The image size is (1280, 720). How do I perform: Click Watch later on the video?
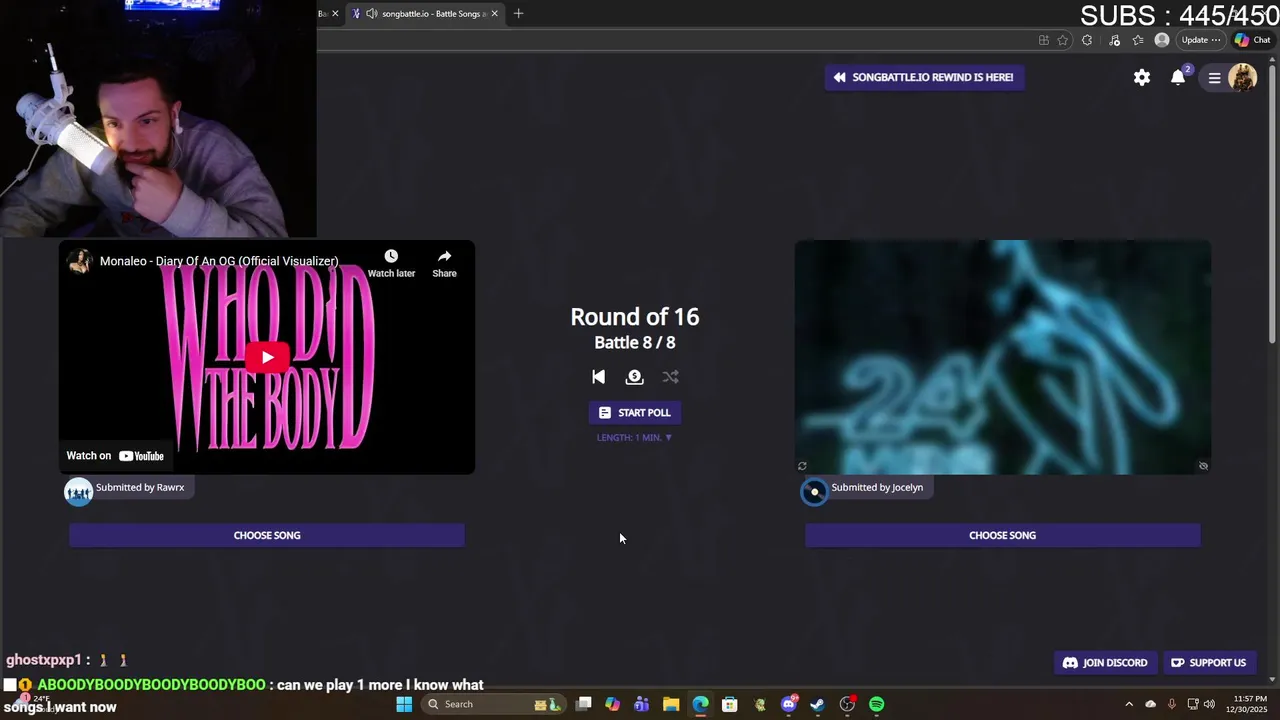pyautogui.click(x=391, y=264)
